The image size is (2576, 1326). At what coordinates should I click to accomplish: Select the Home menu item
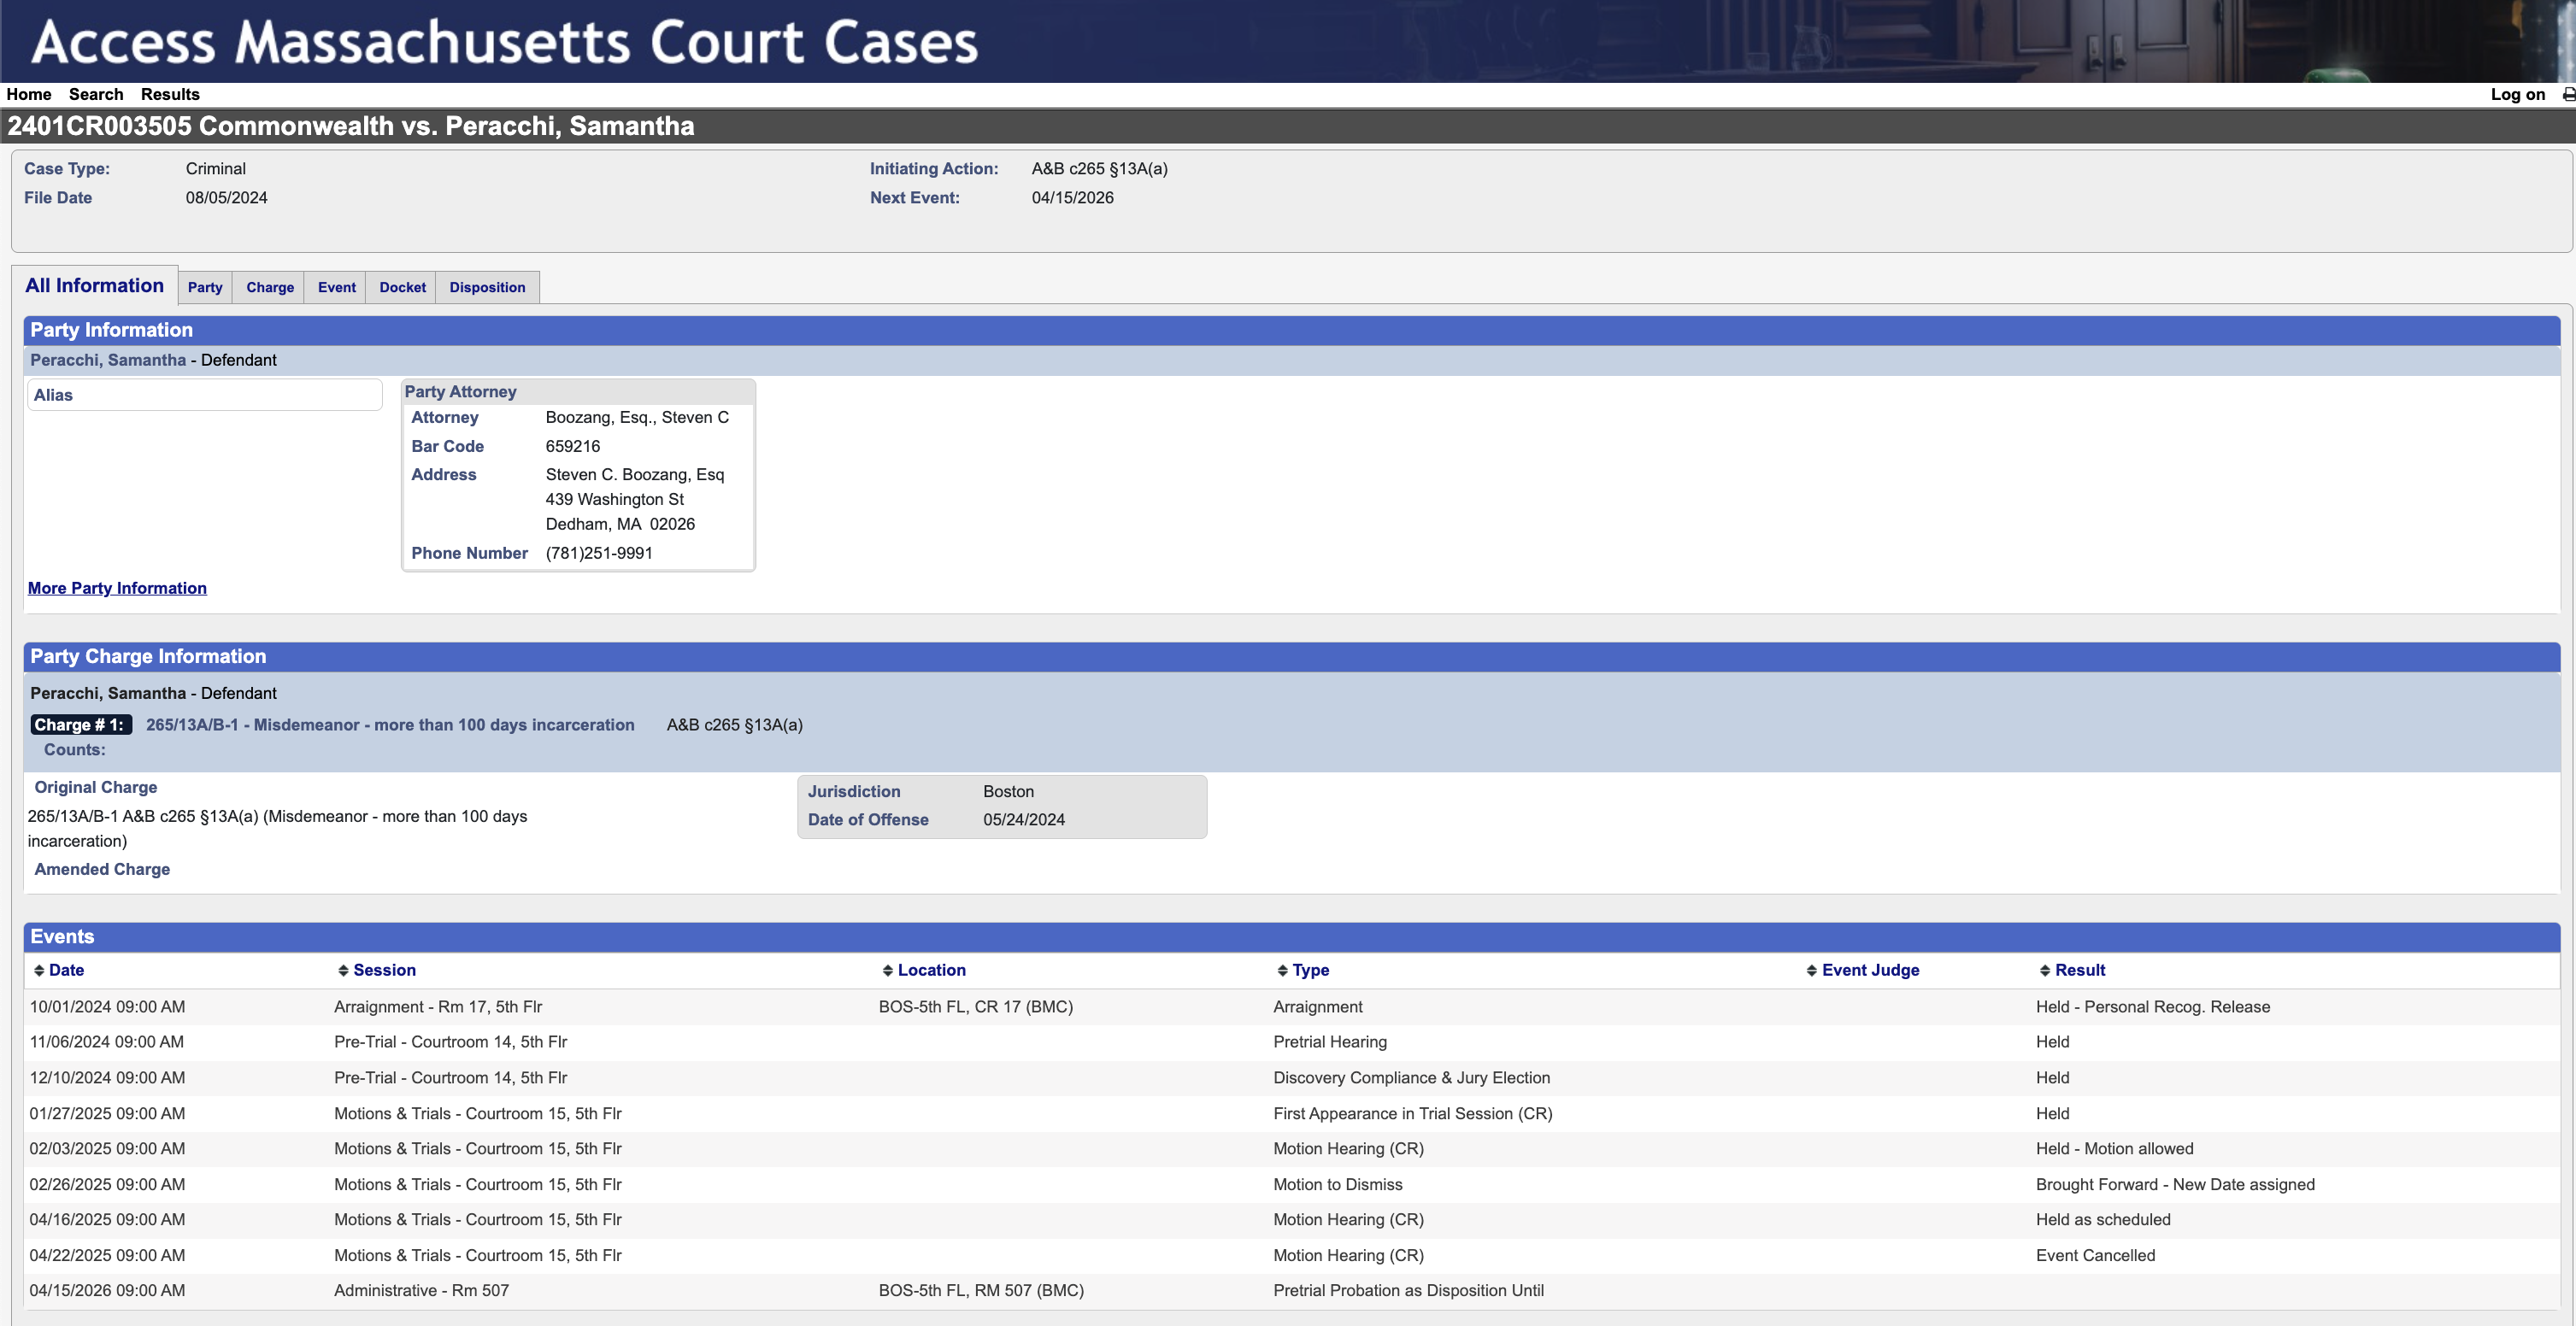pyautogui.click(x=28, y=94)
